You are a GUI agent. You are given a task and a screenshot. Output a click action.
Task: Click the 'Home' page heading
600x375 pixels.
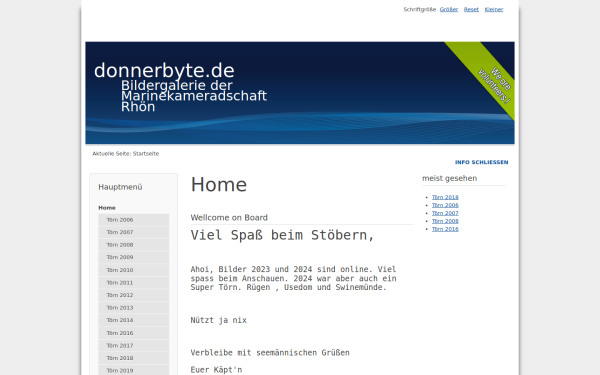(x=219, y=185)
